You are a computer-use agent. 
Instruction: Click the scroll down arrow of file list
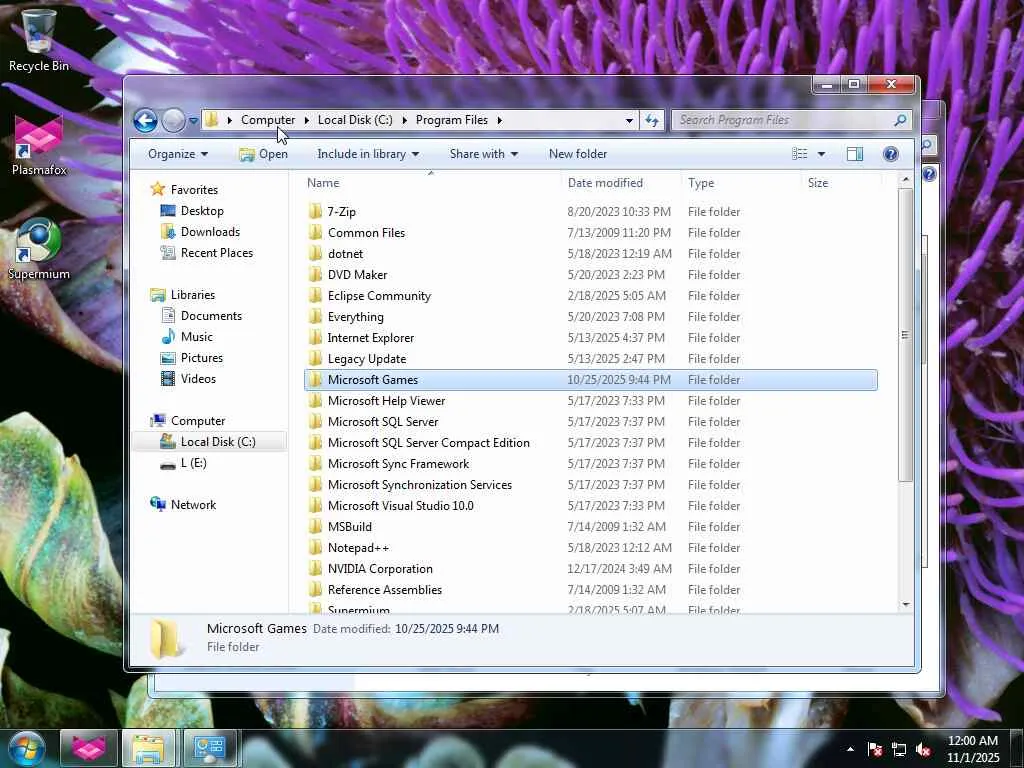(x=906, y=605)
